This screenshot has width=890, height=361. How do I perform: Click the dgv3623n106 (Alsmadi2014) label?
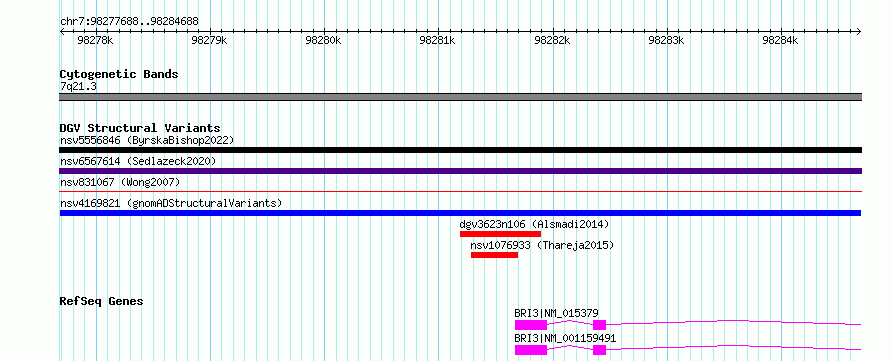tap(534, 224)
